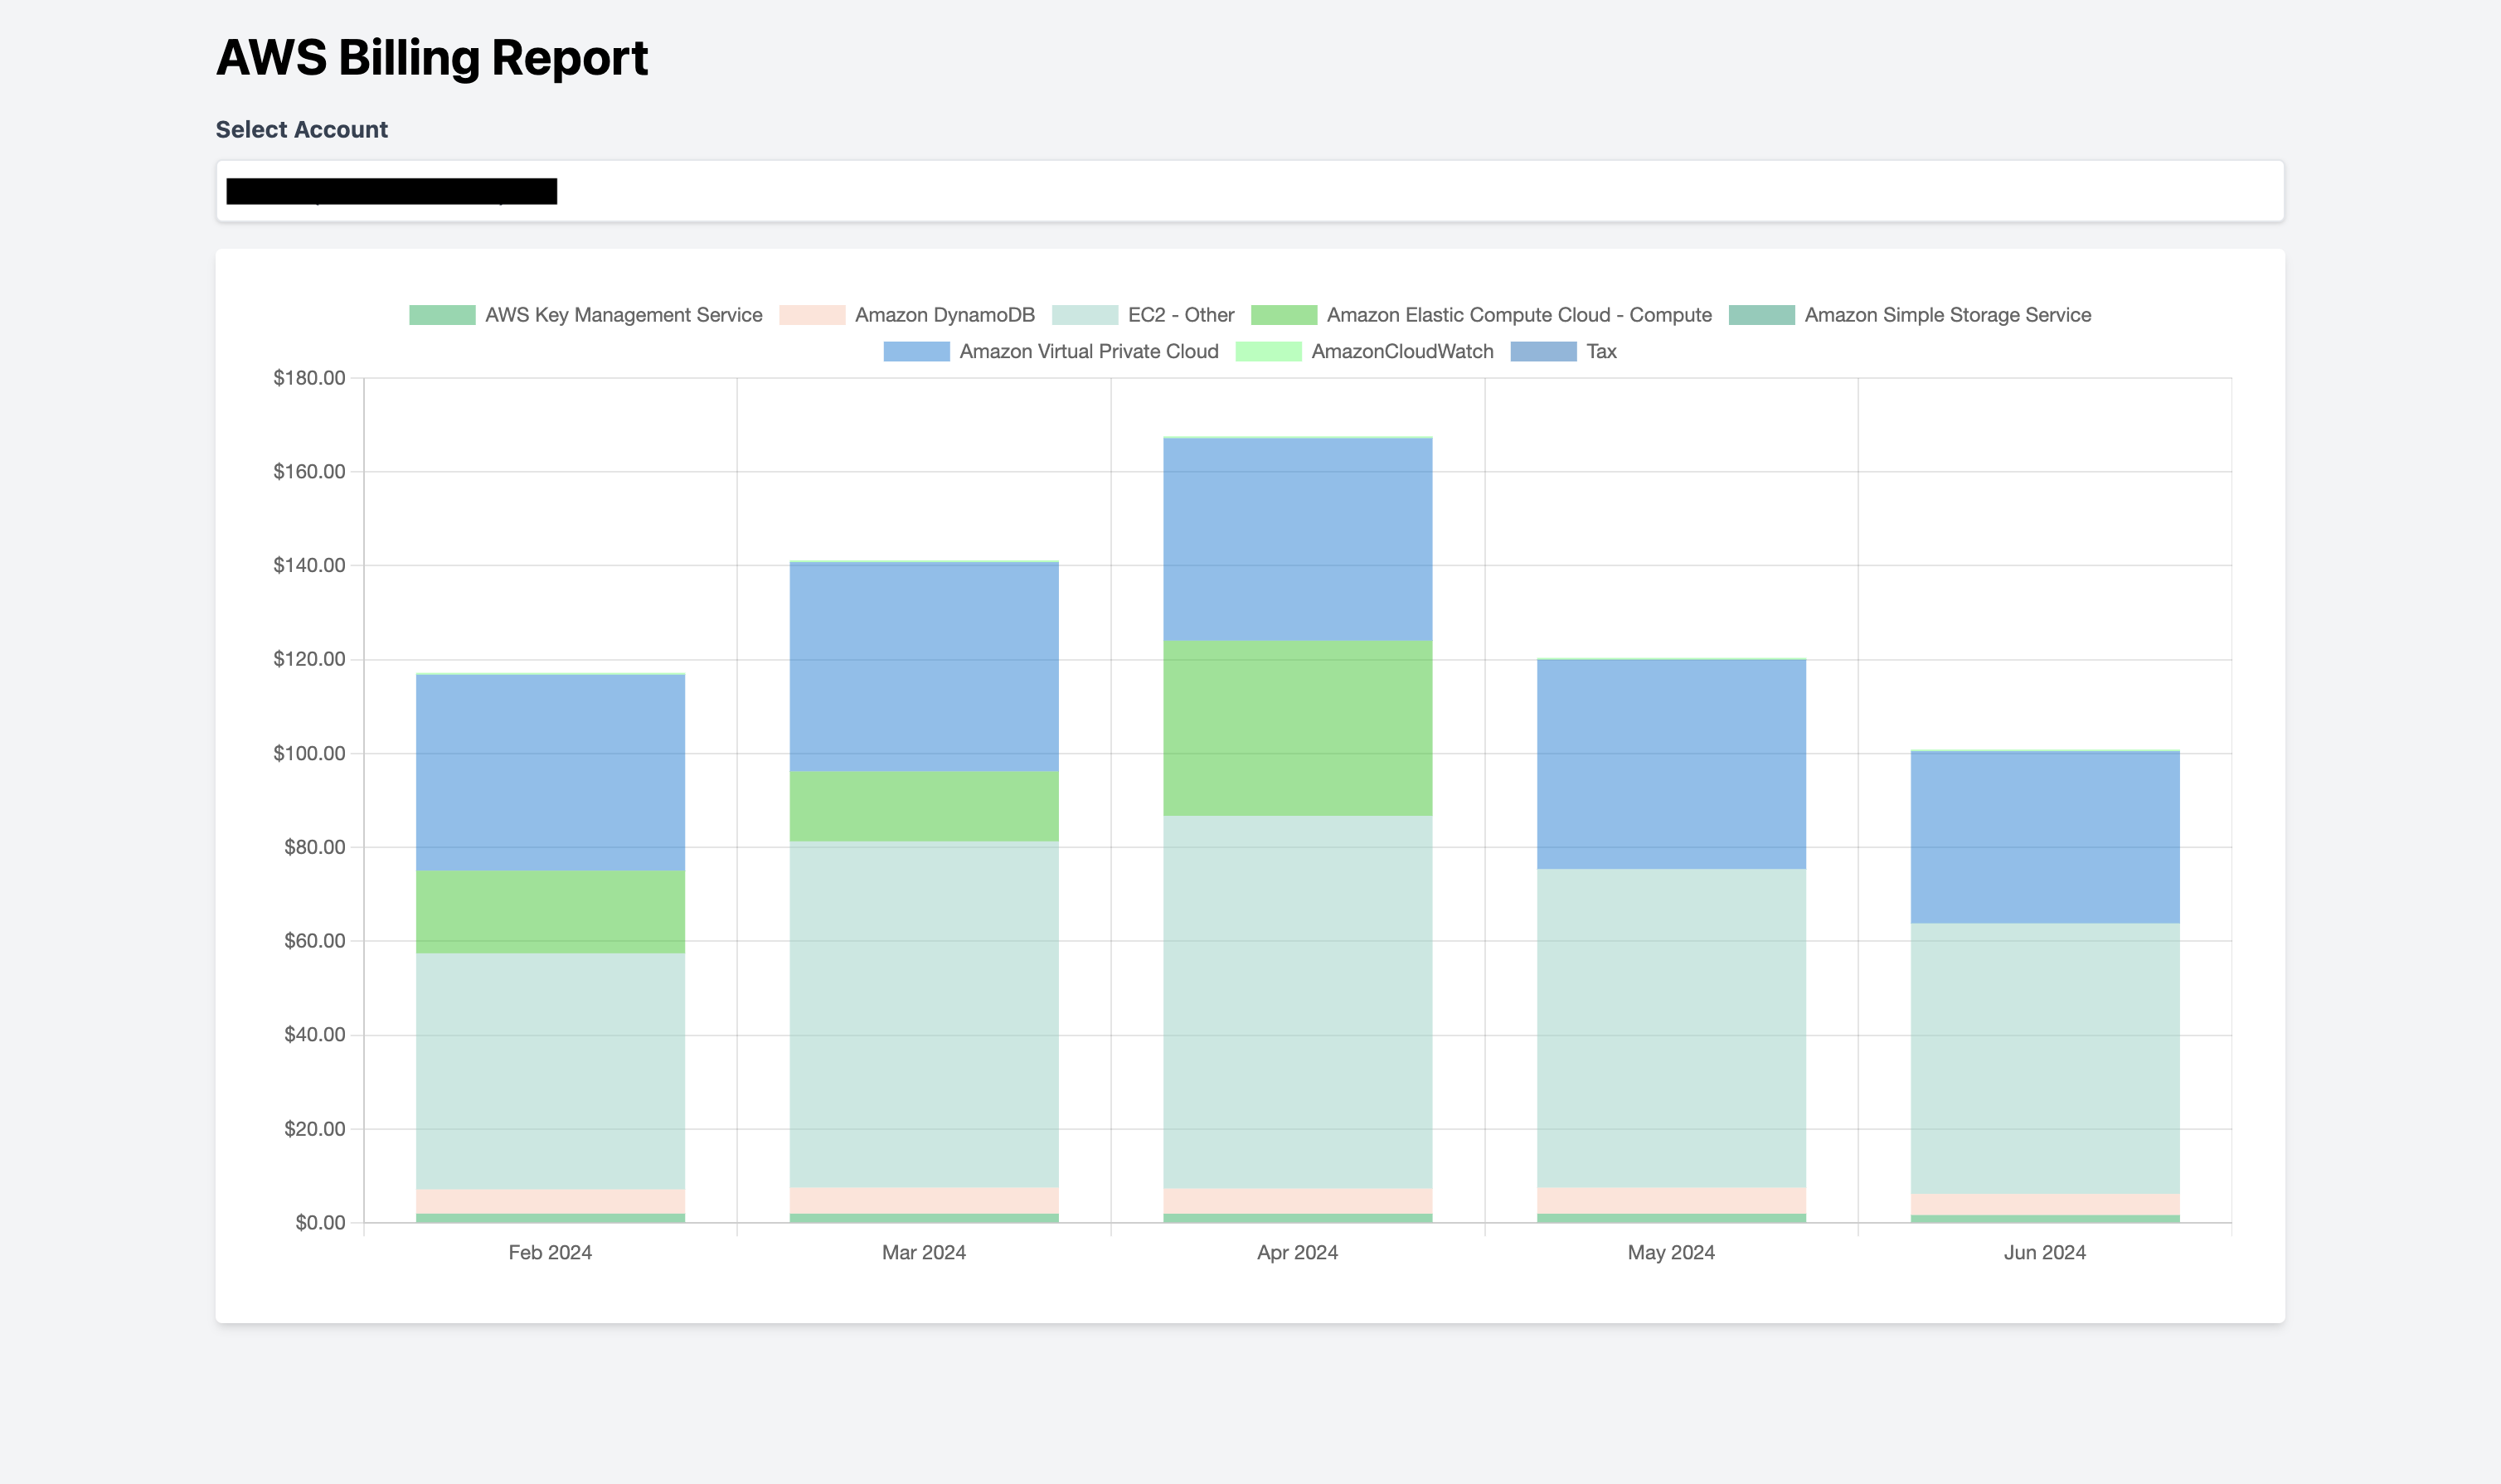Click the Jun 2024 axis label
Image resolution: width=2501 pixels, height=1484 pixels.
(x=2044, y=1252)
